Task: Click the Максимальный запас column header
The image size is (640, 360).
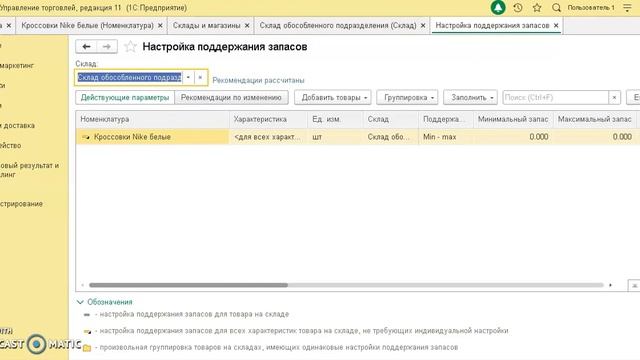Action: coord(595,119)
